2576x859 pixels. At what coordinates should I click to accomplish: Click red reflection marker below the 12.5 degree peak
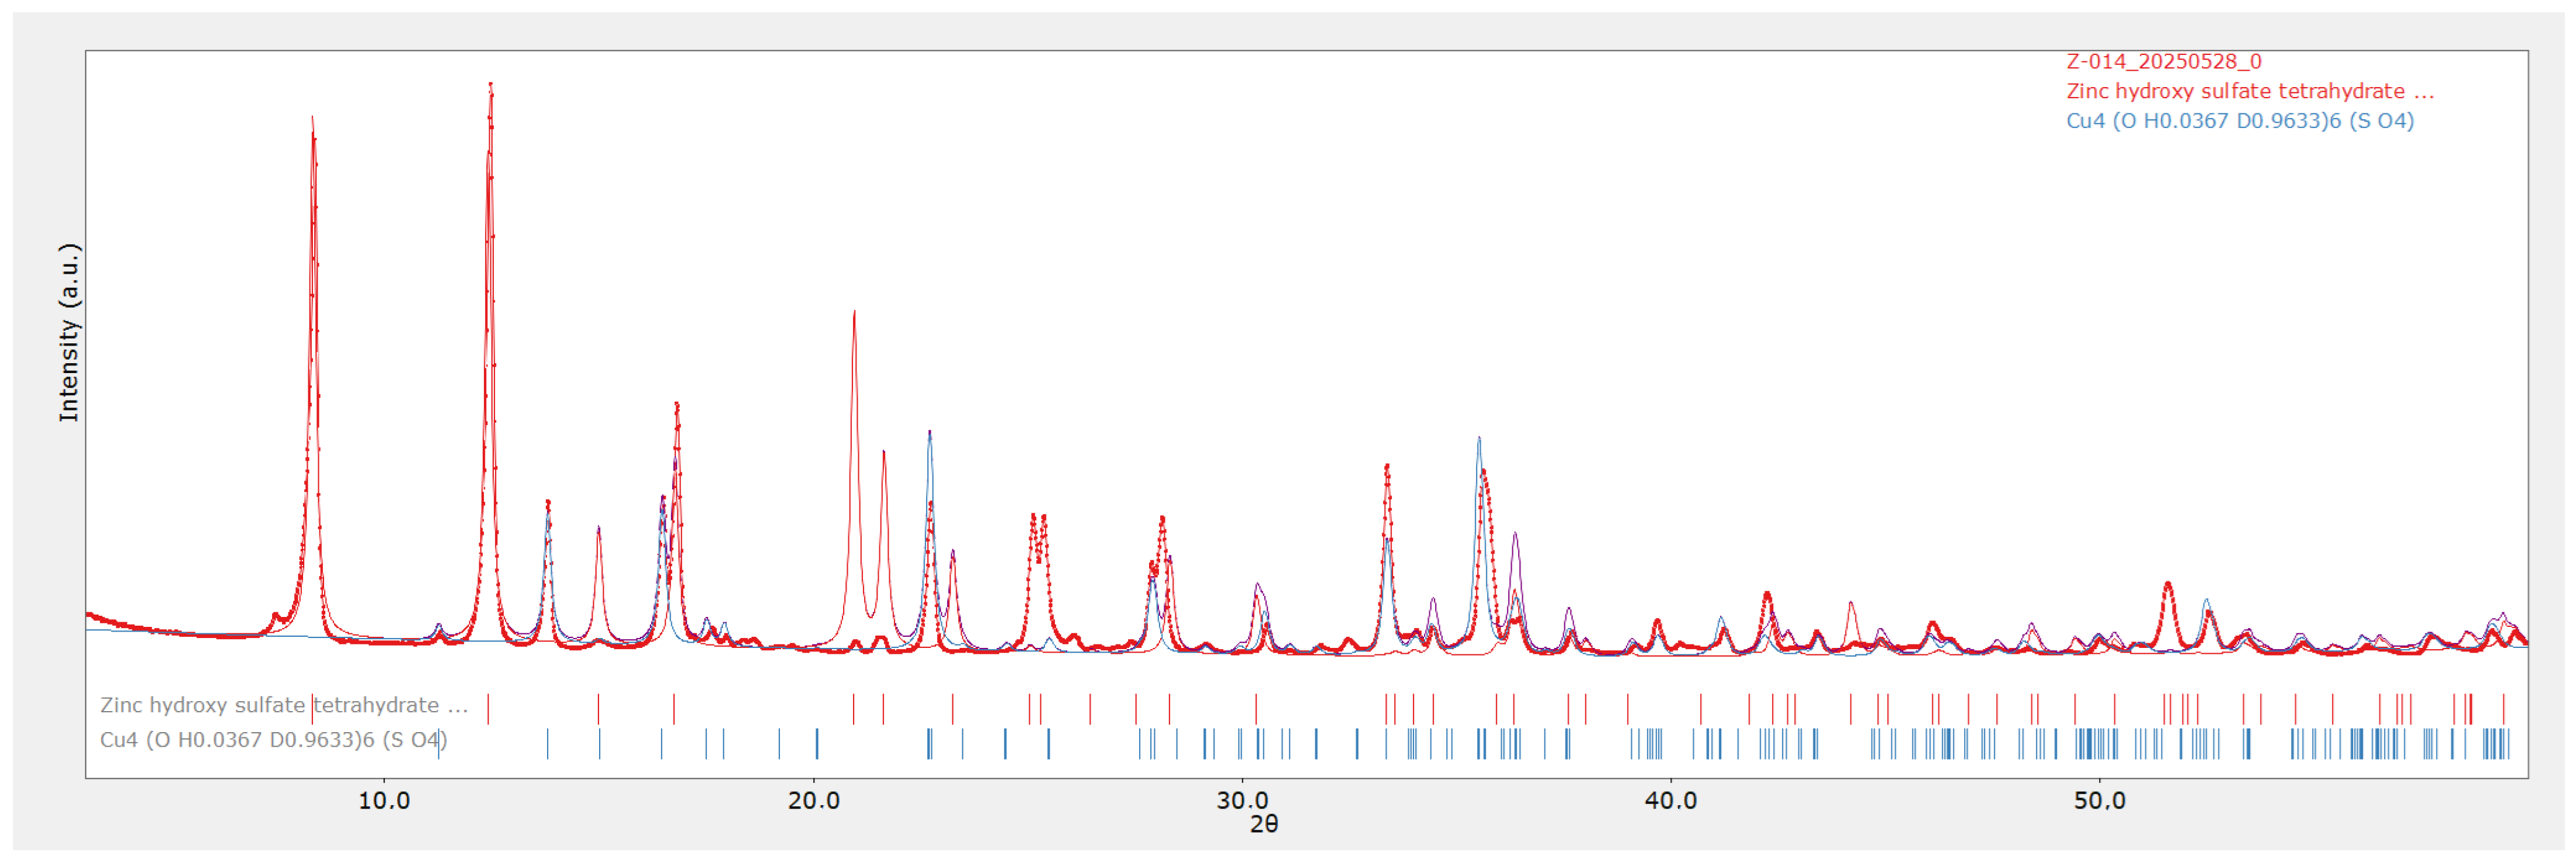(x=488, y=709)
